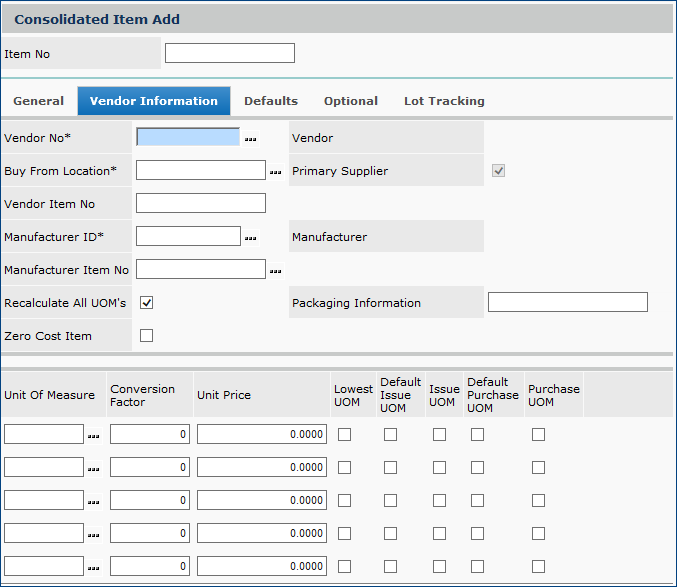Uncheck the Recalculate All UOM's checkbox
The width and height of the screenshot is (677, 587).
pyautogui.click(x=146, y=302)
